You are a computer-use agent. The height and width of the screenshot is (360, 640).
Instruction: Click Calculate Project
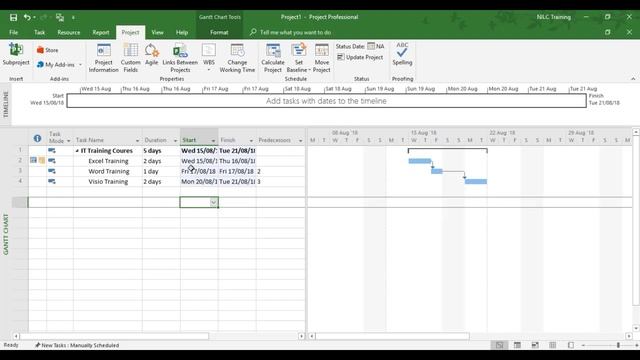coord(273,58)
